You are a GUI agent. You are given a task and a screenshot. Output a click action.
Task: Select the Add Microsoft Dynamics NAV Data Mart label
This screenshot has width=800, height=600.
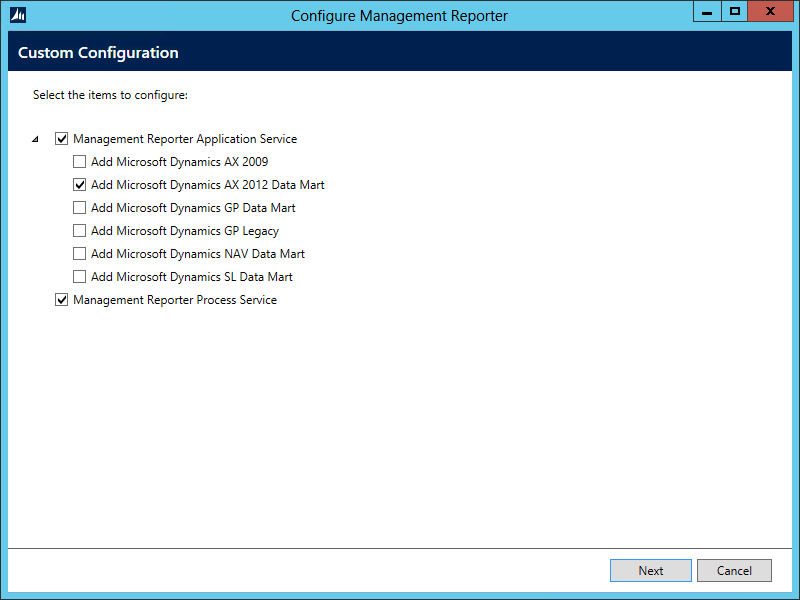coord(197,253)
